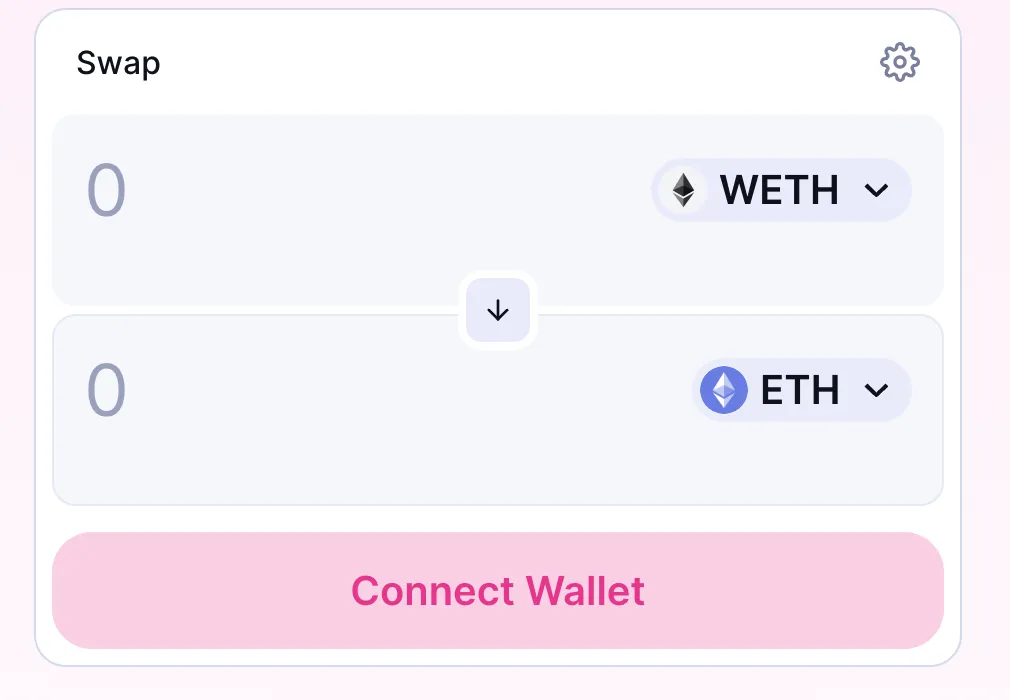The image size is (1010, 700).
Task: Tap the dark Ethereum diamond icon beside WETH
Action: click(683, 190)
